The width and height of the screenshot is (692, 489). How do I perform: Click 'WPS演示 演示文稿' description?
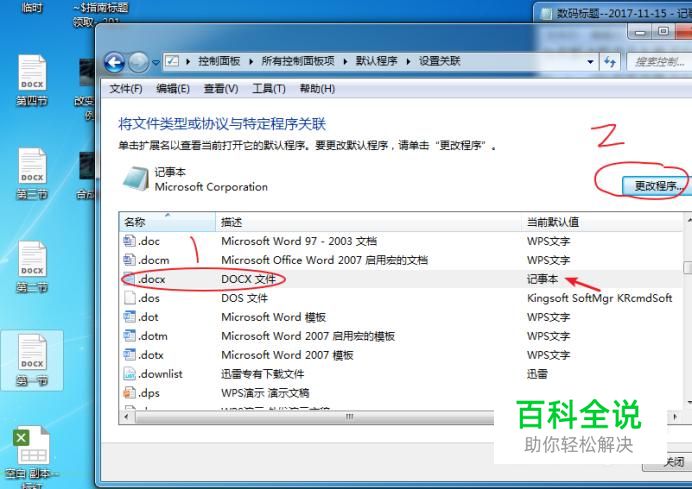[265, 393]
